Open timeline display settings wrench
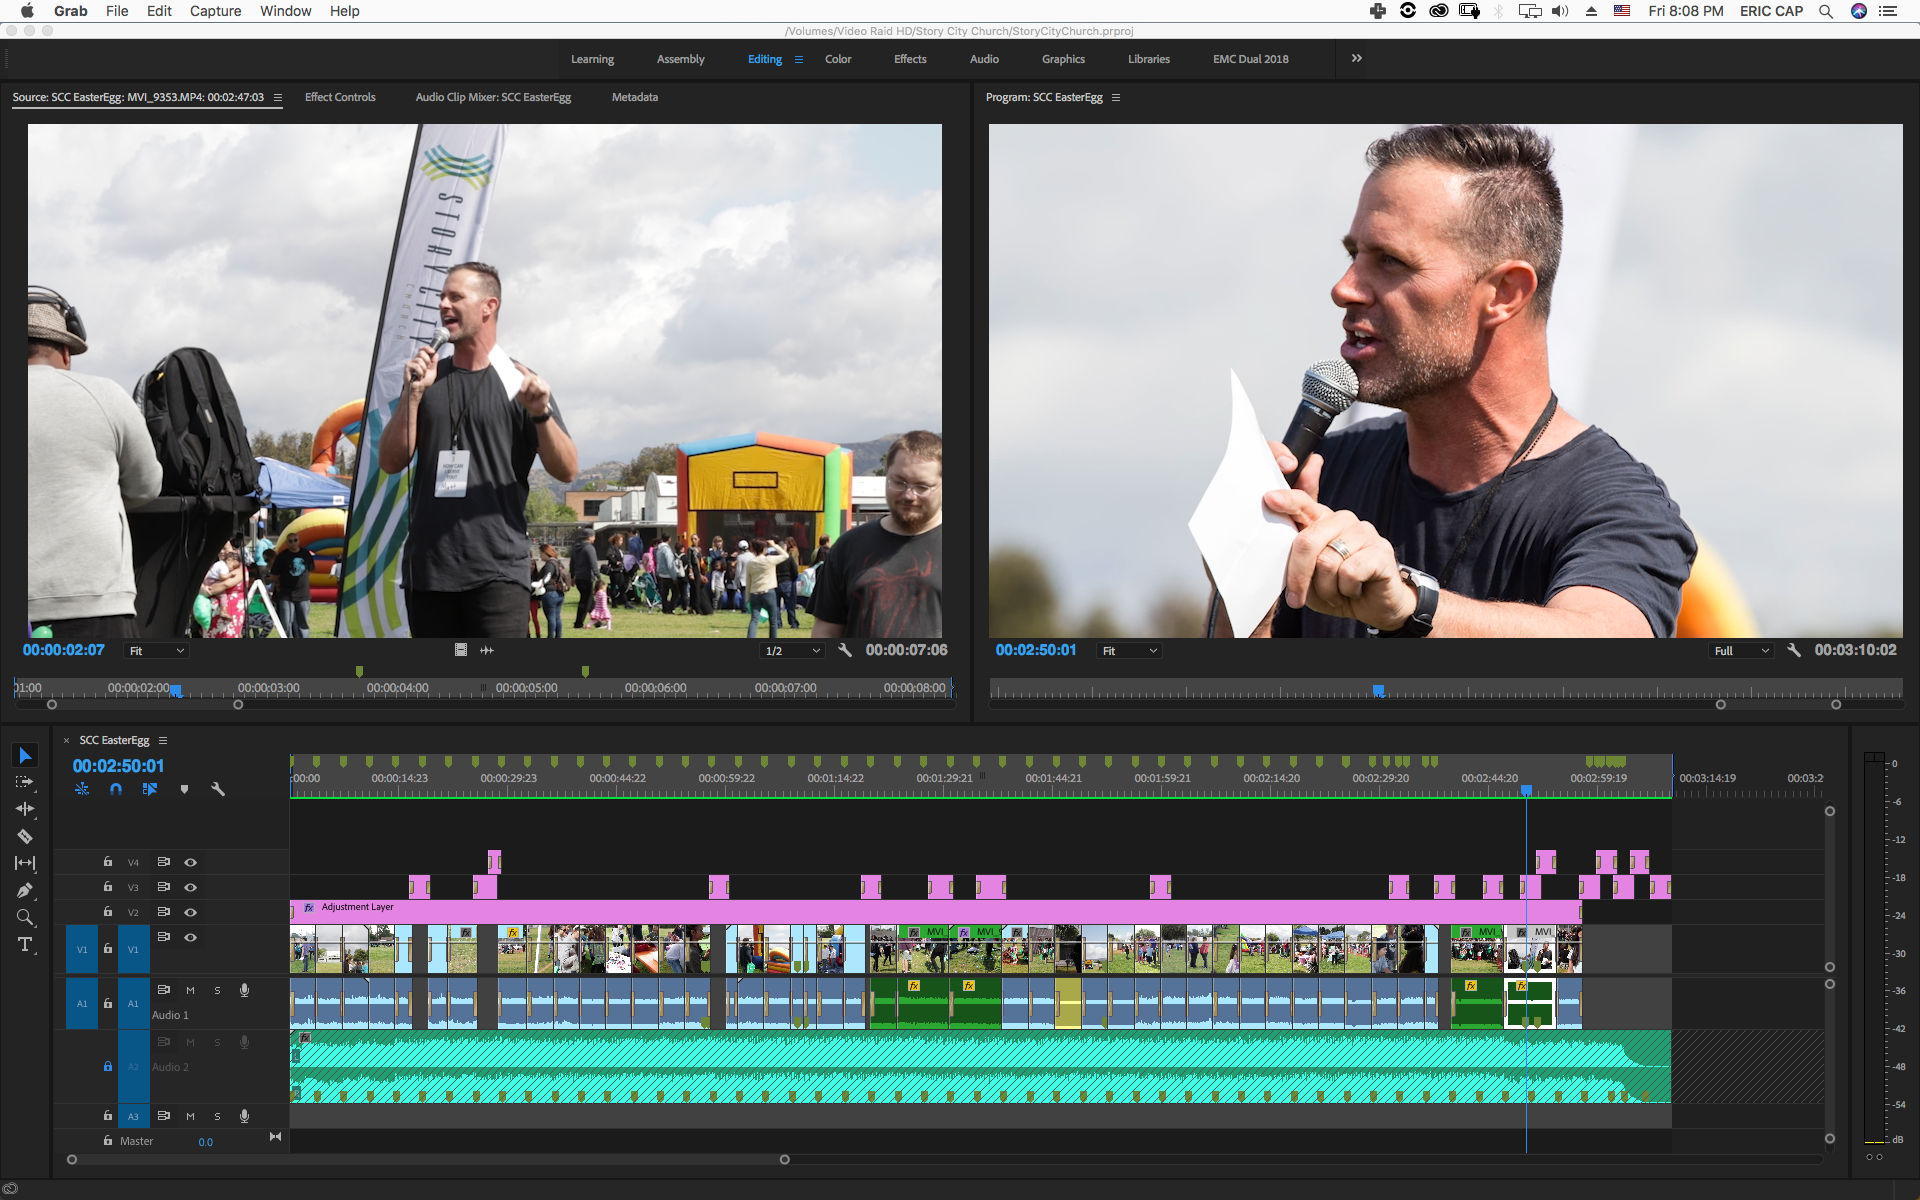This screenshot has height=1200, width=1920. coord(218,789)
